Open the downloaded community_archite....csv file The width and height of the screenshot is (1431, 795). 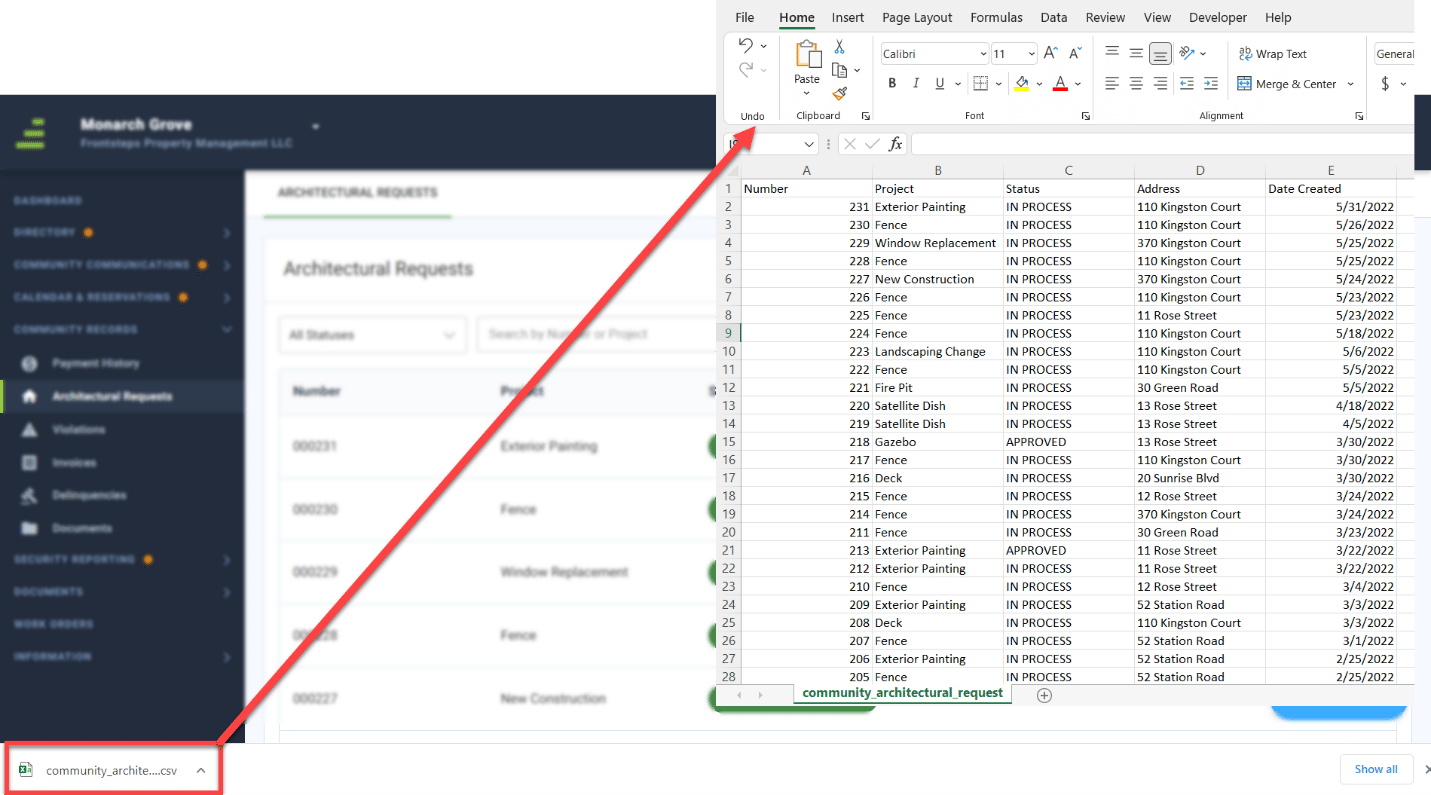tap(110, 770)
